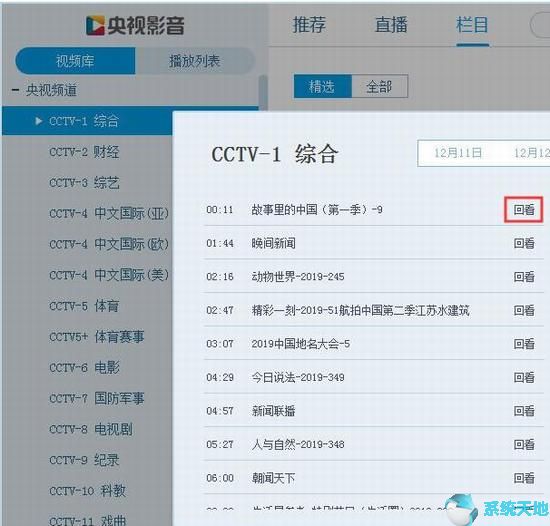Select CCTV5+ 体育赛事 channel

coord(96,337)
